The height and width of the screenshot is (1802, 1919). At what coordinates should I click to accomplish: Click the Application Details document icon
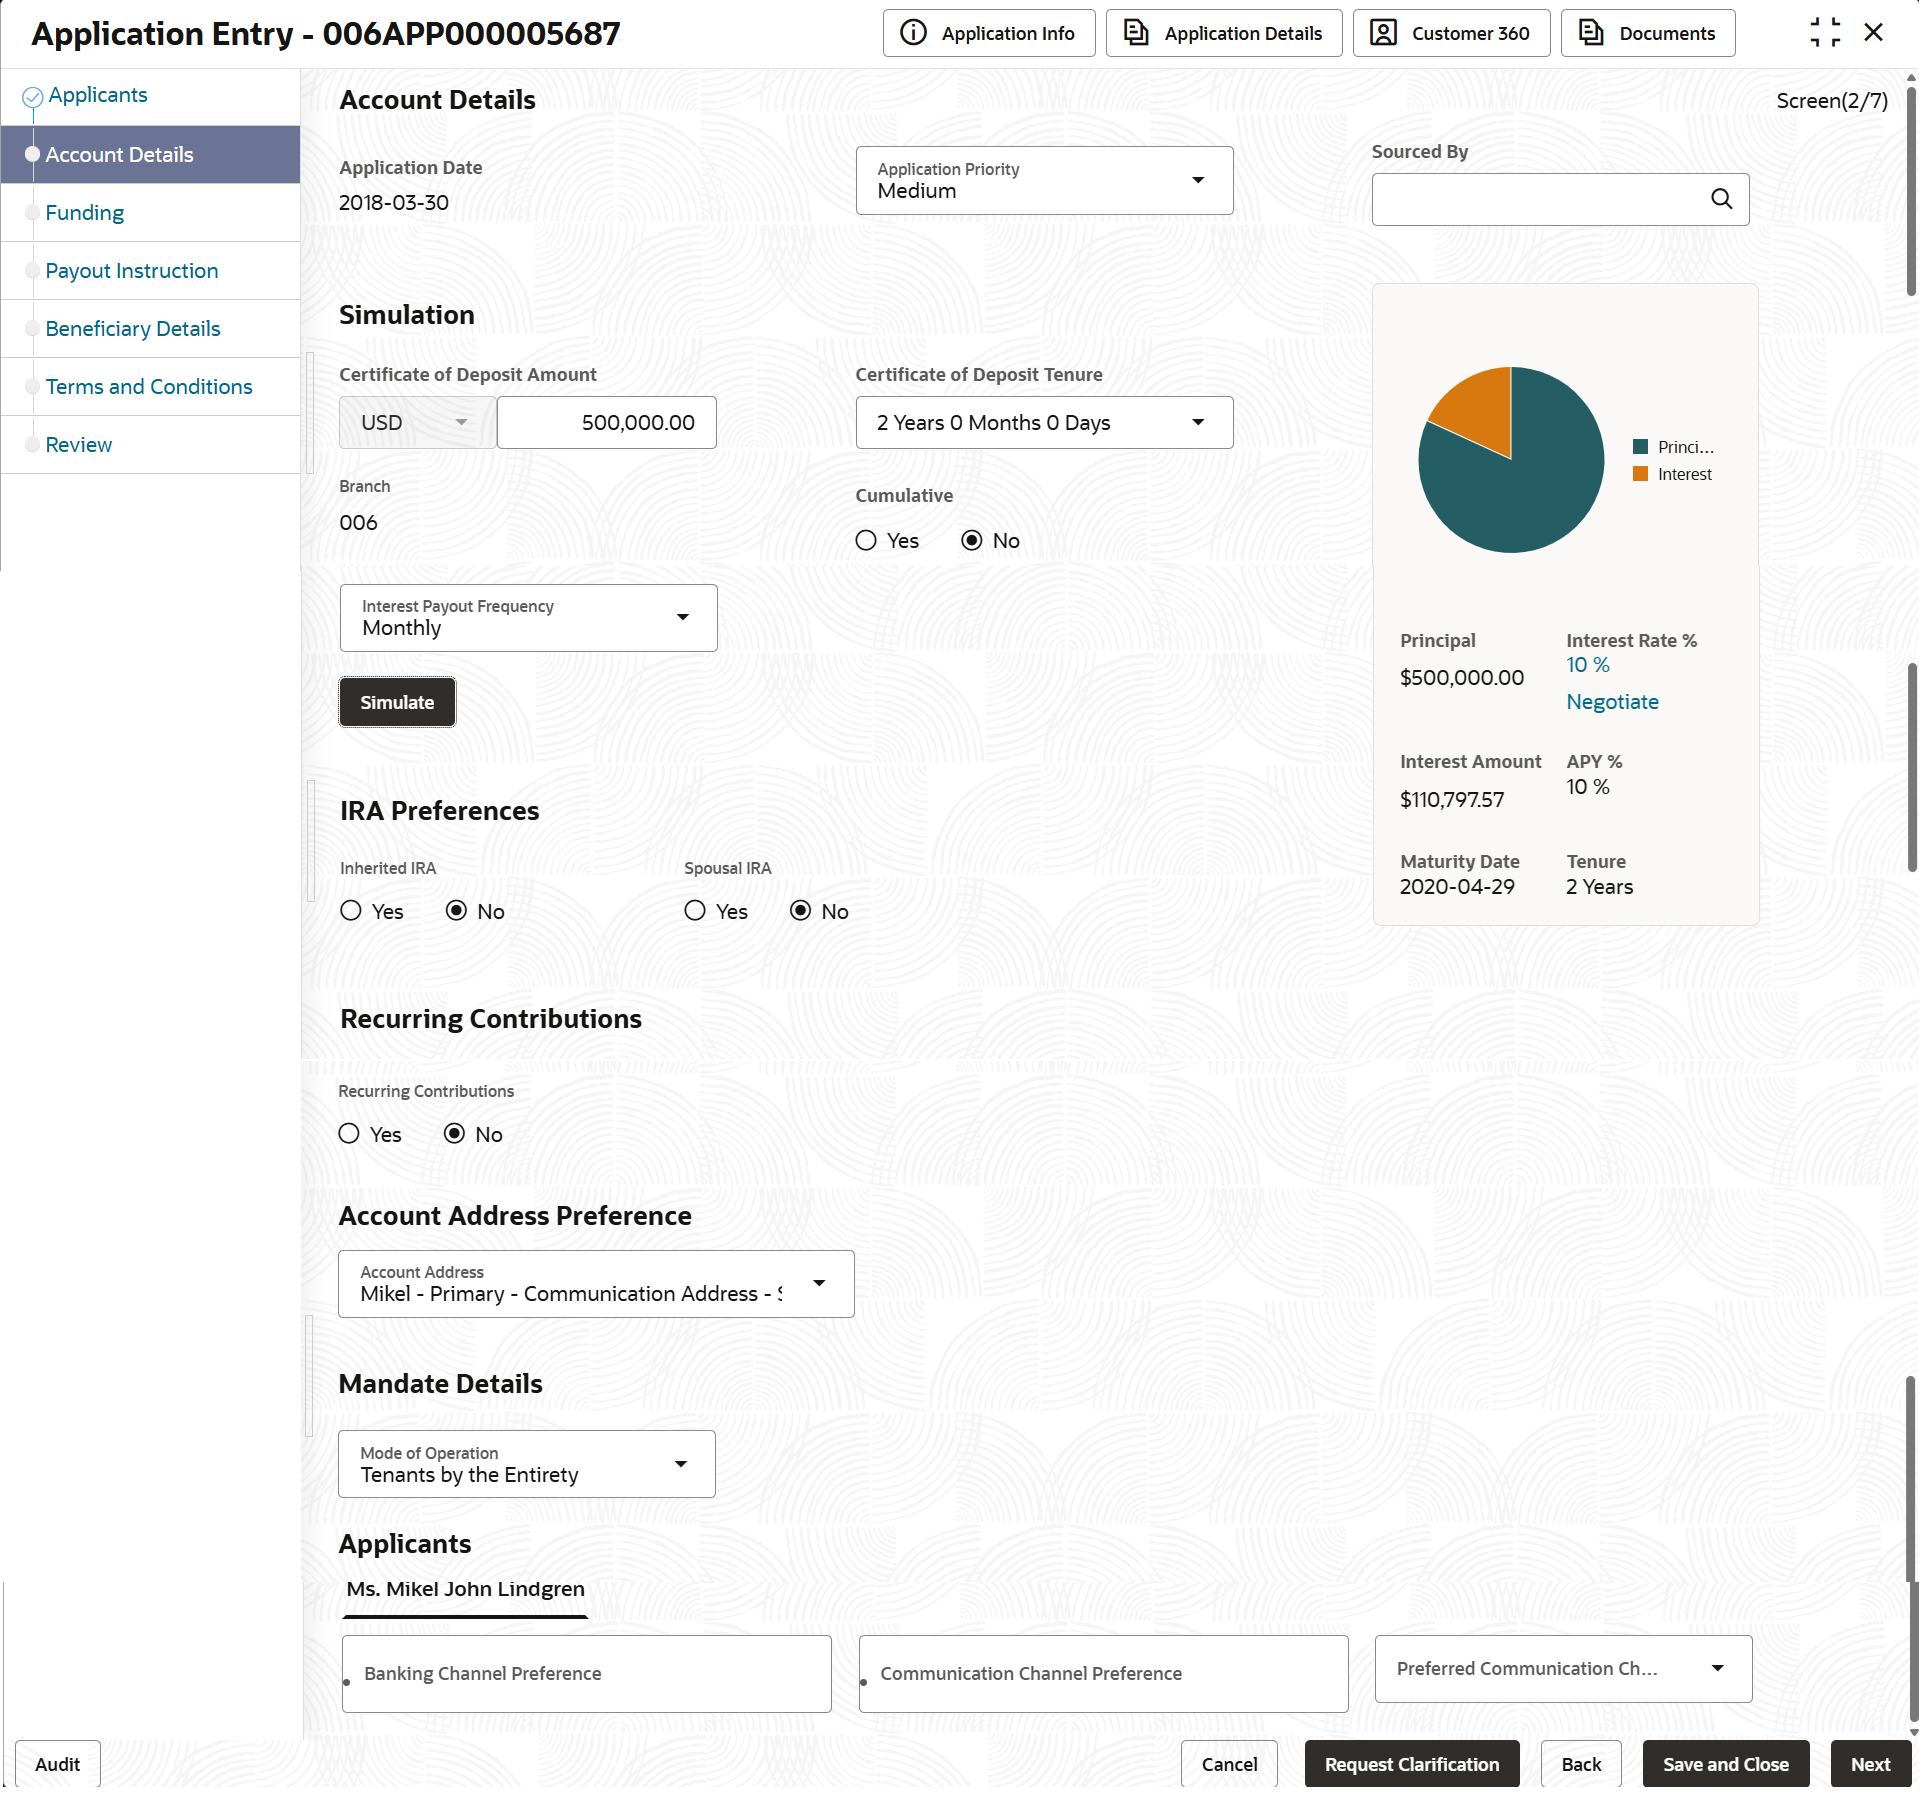1136,33
